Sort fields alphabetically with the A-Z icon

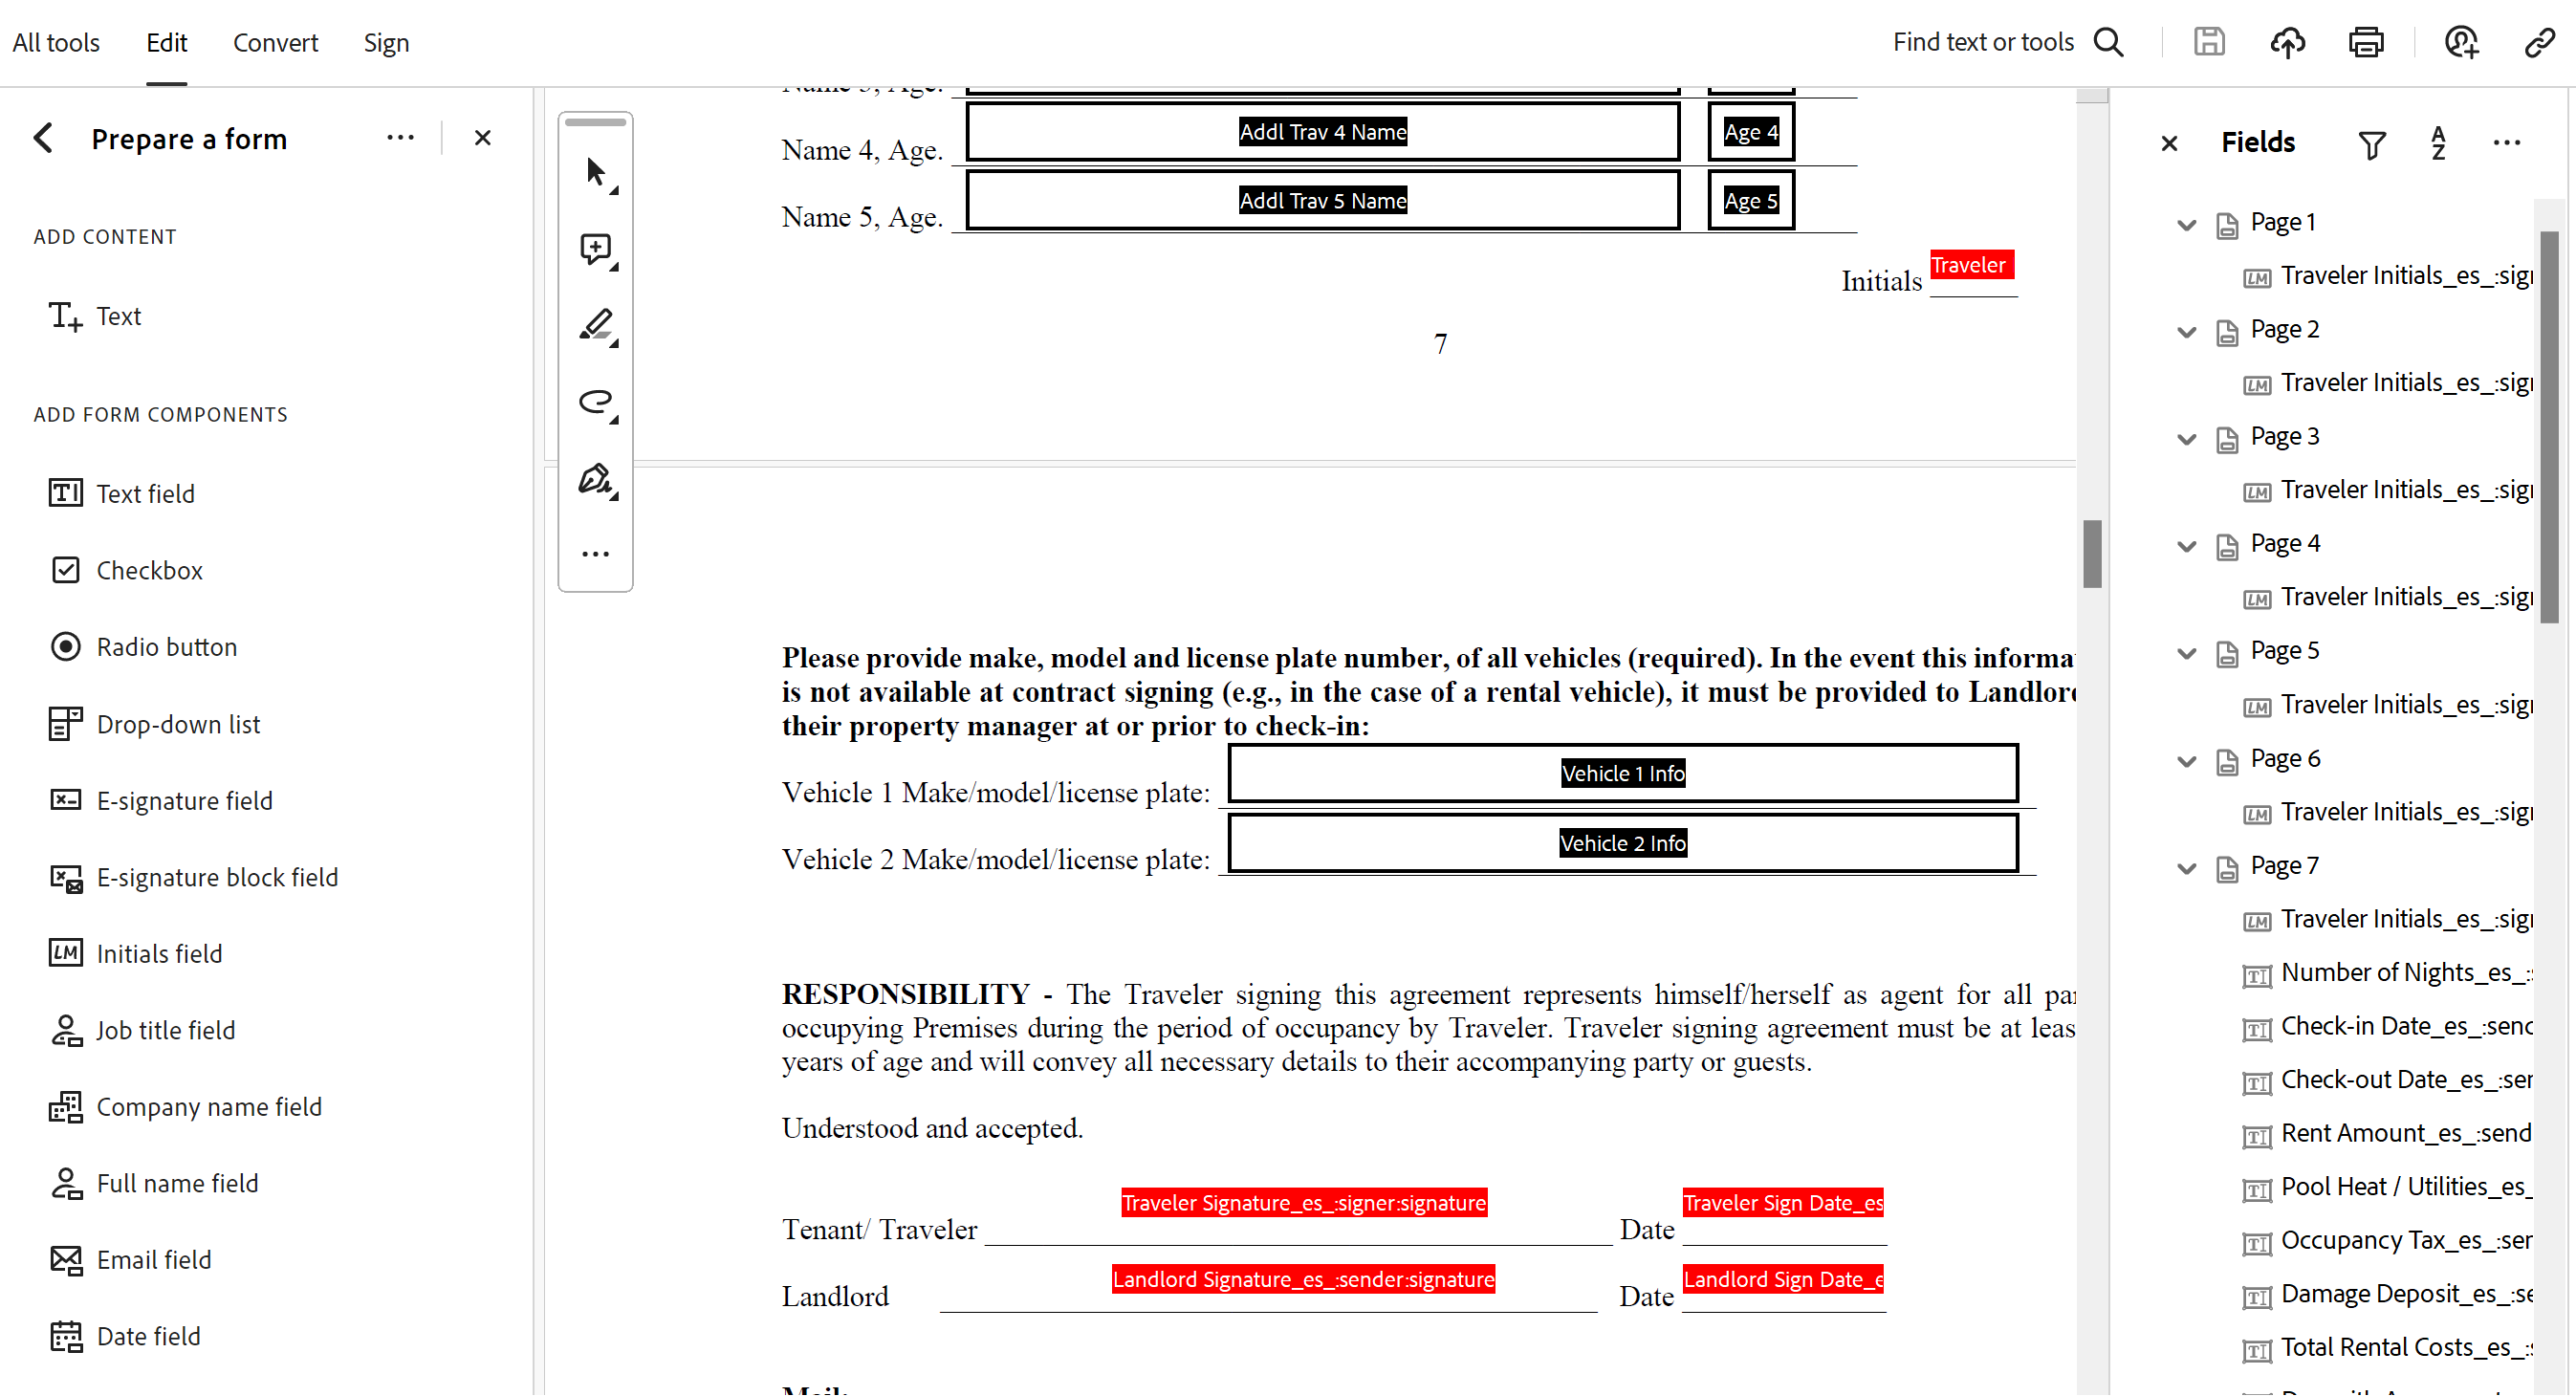[x=2438, y=144]
